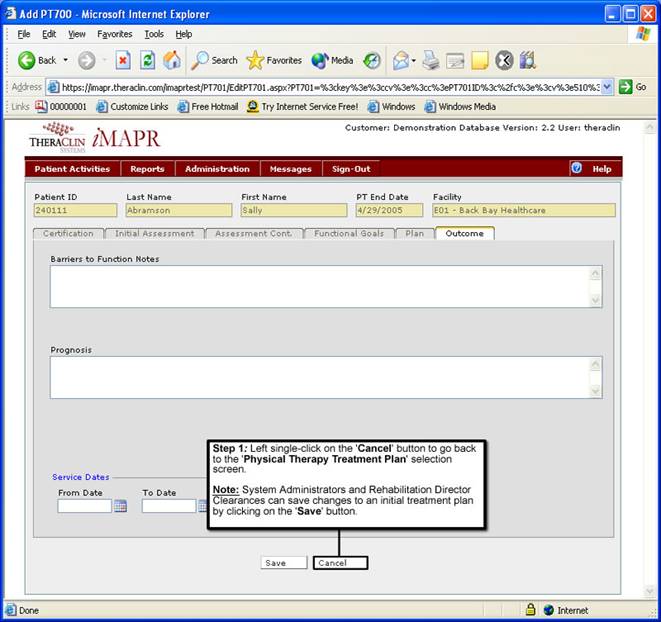This screenshot has width=661, height=622.
Task: Click the To Date input field
Action: pyautogui.click(x=168, y=506)
